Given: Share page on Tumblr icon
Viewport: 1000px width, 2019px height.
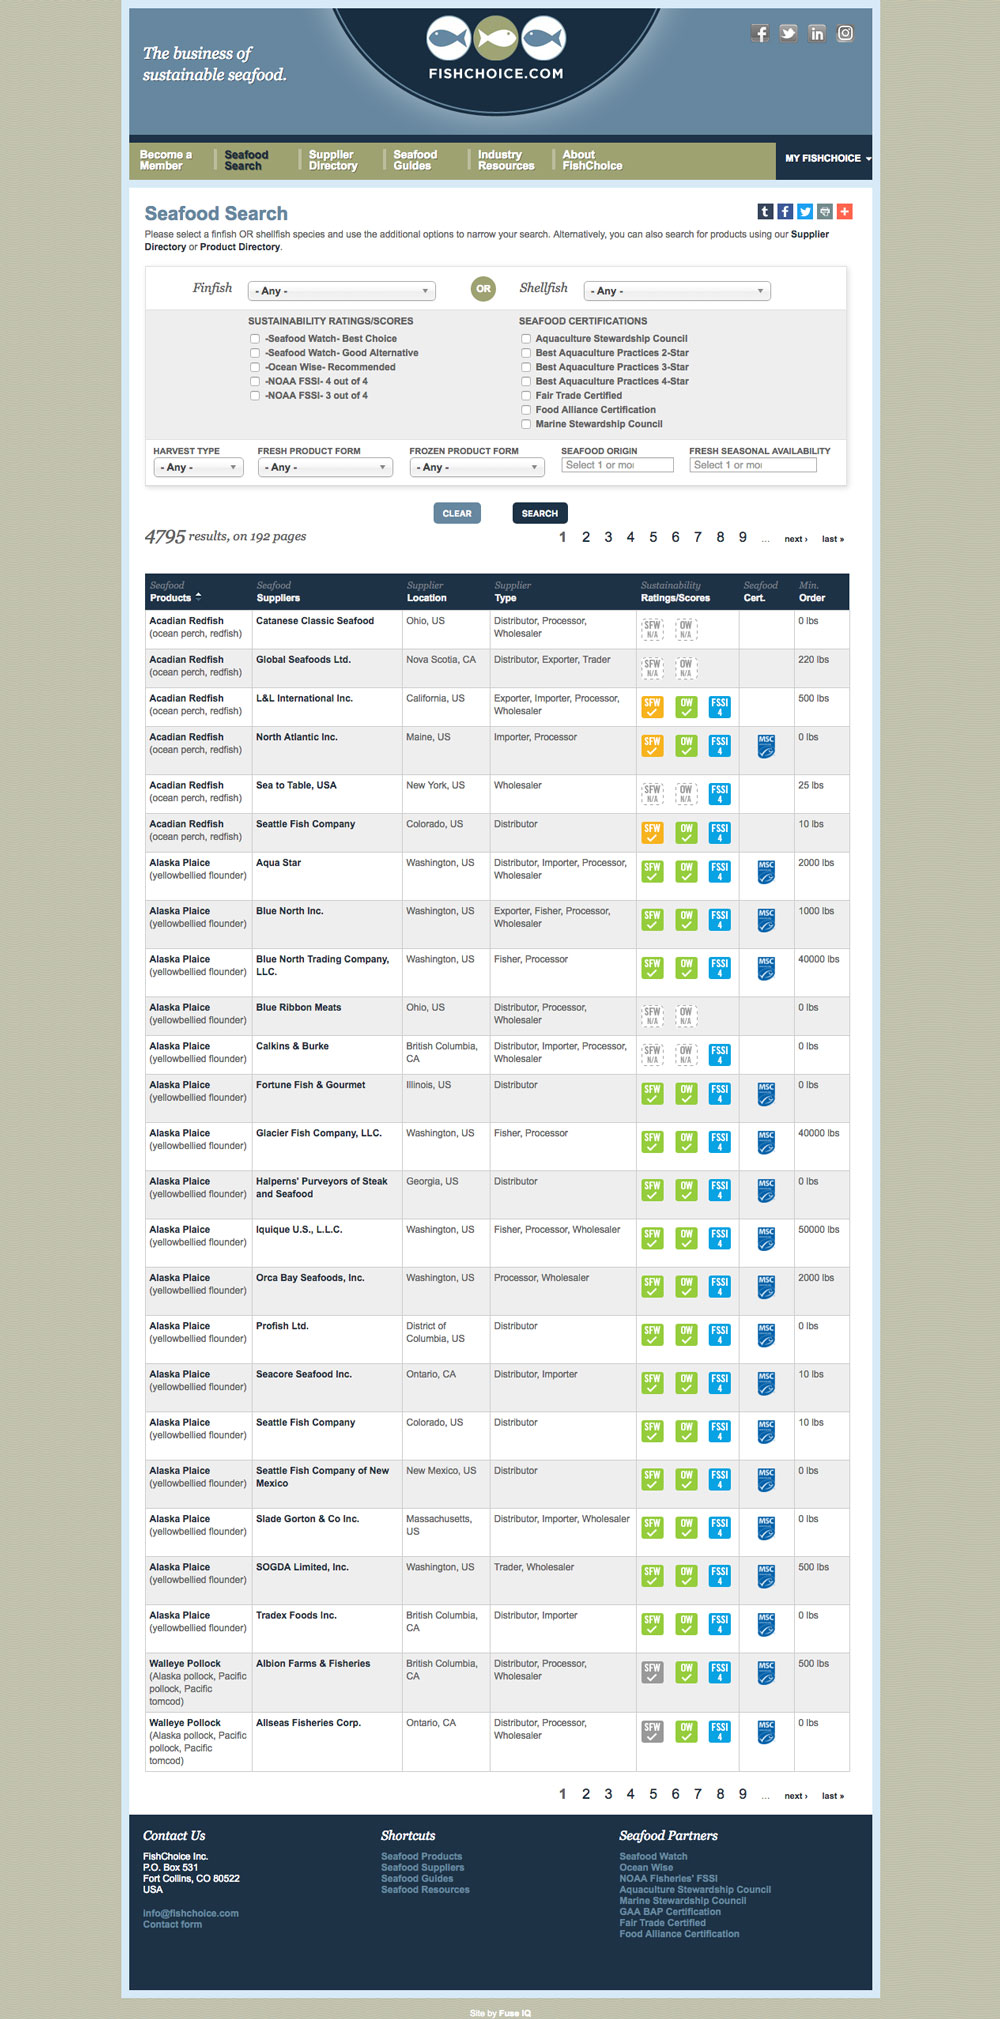Looking at the screenshot, I should click(765, 211).
